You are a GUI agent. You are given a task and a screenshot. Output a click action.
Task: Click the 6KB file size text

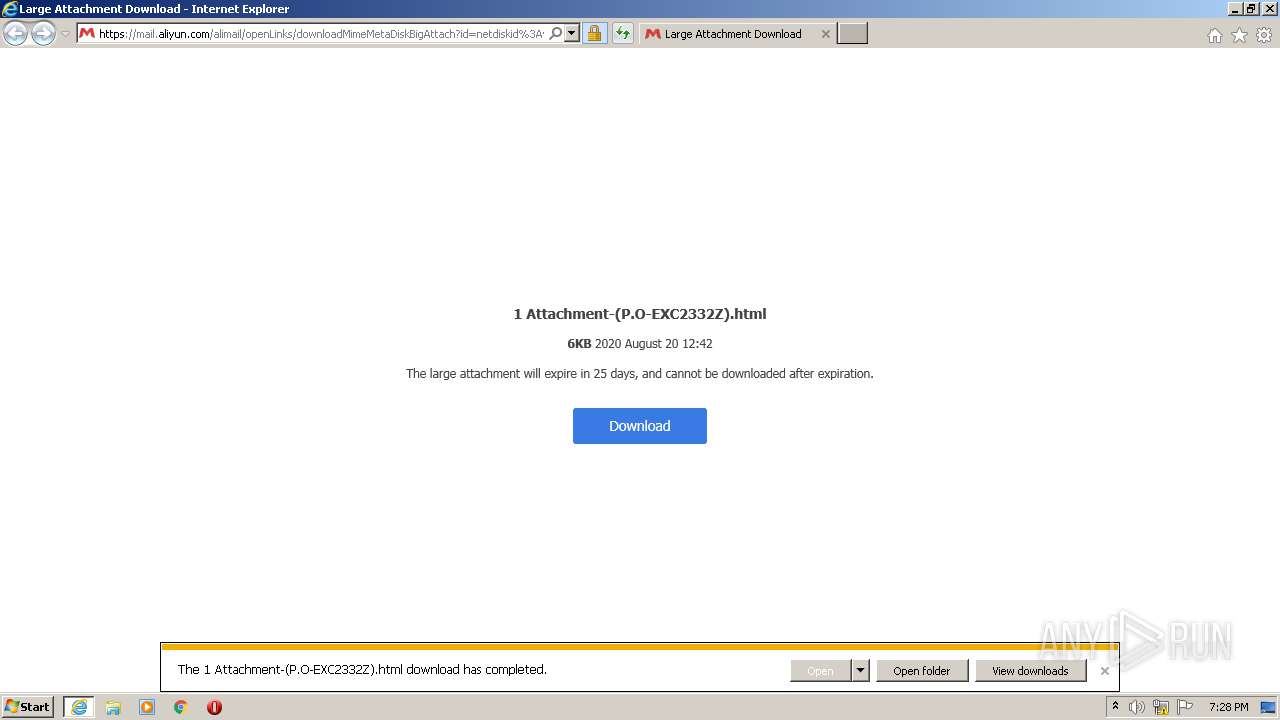point(579,344)
